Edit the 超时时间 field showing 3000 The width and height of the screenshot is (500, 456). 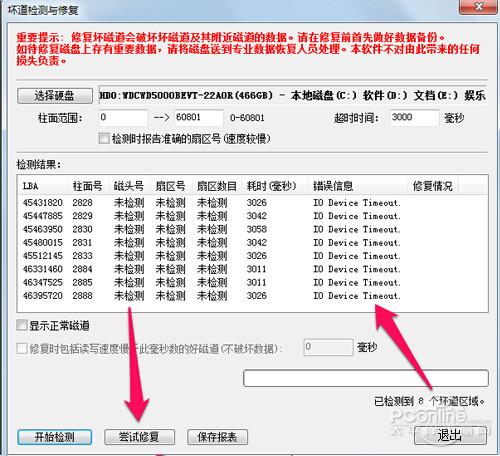[415, 118]
